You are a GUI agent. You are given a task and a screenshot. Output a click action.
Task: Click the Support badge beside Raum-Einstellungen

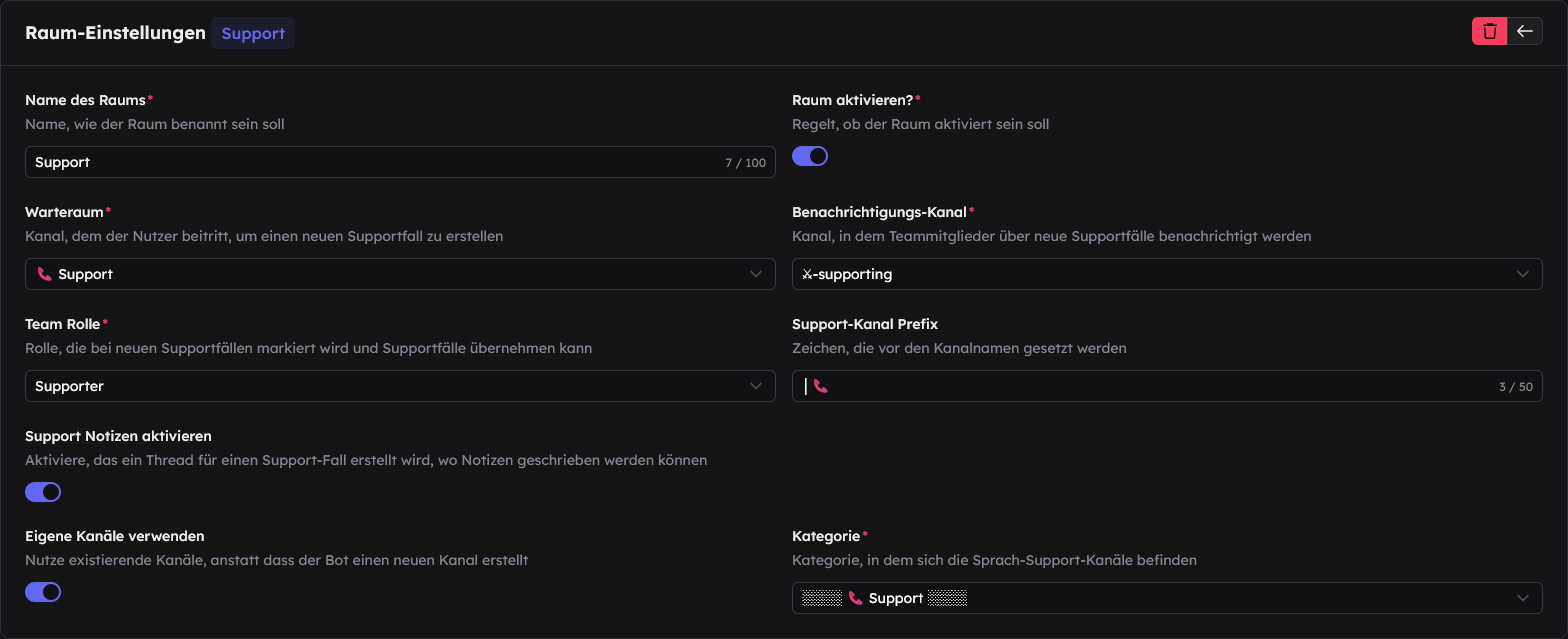[x=253, y=33]
